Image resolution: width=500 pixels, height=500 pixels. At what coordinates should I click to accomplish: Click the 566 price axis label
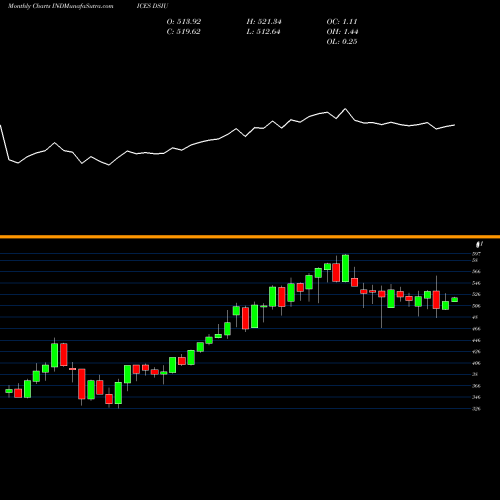tap(477, 272)
